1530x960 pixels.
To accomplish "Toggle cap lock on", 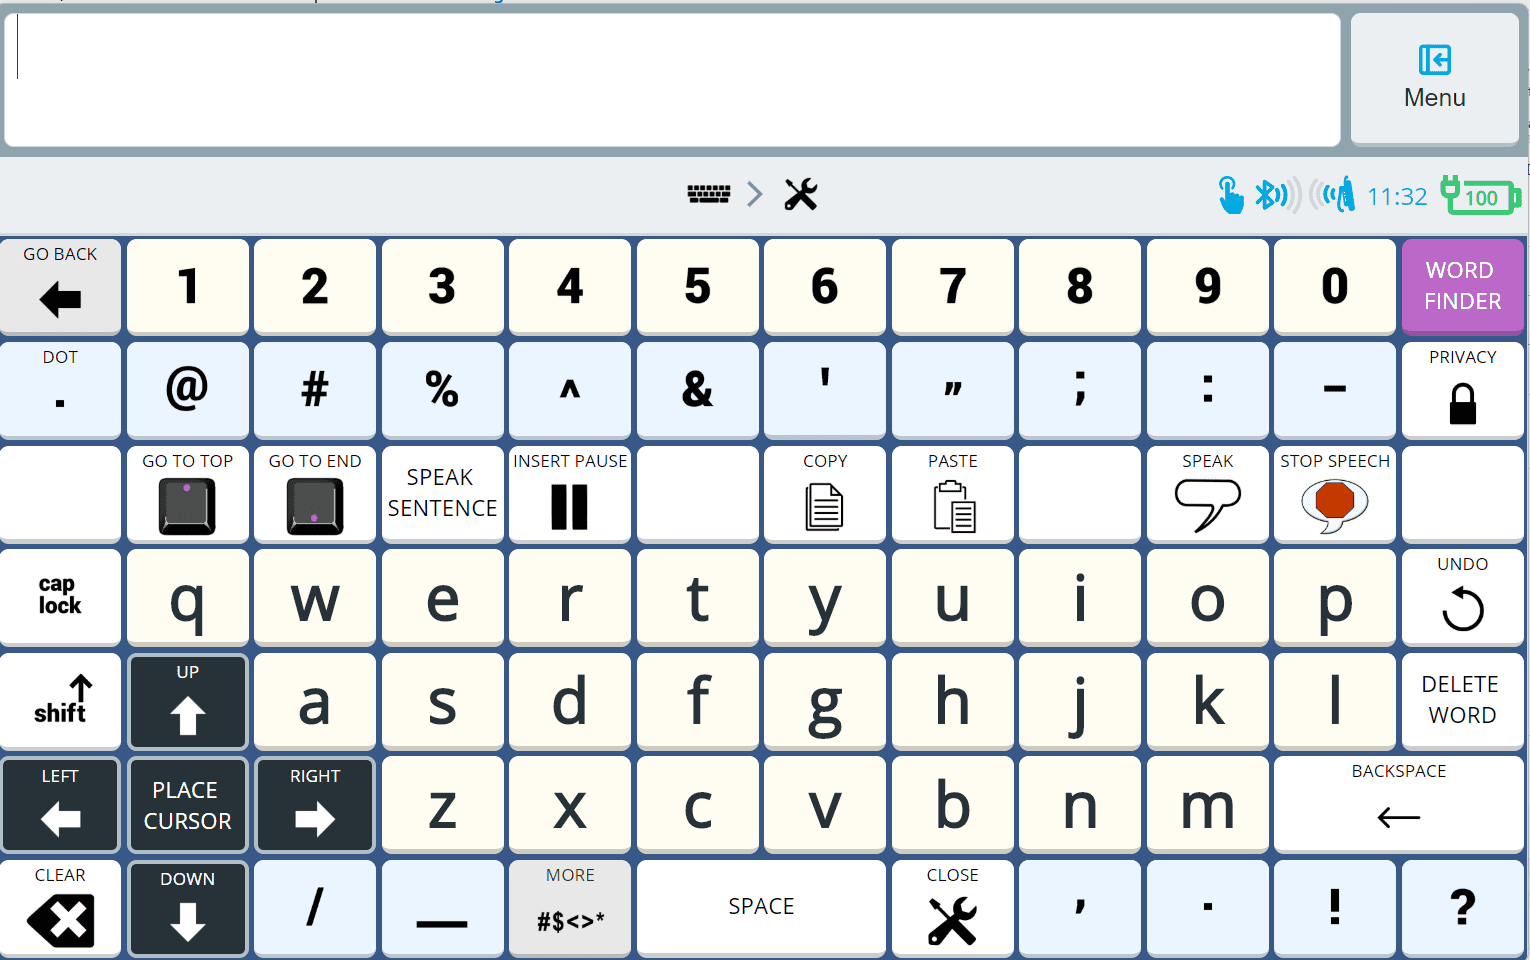I will (60, 597).
